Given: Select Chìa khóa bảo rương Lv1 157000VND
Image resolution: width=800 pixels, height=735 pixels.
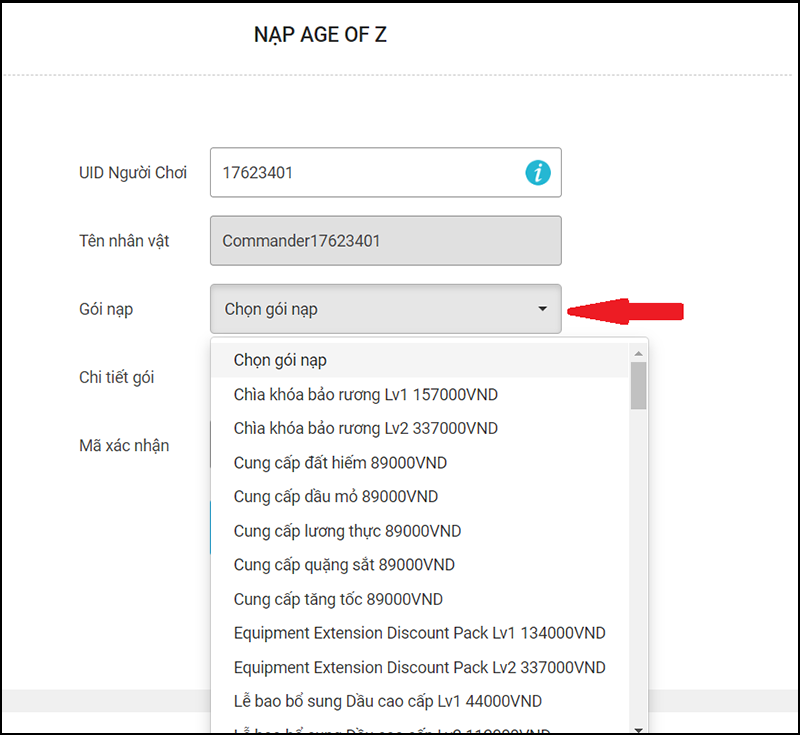Looking at the screenshot, I should click(419, 394).
